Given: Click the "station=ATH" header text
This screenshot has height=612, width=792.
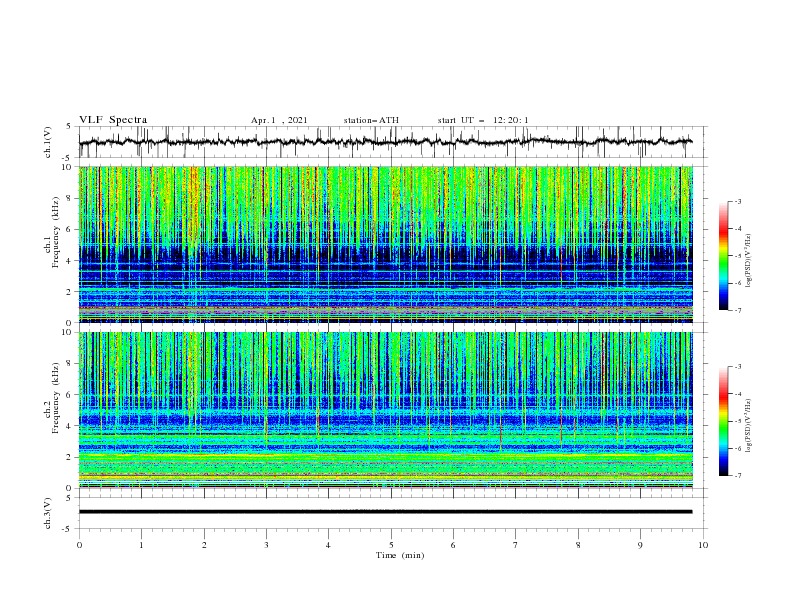Looking at the screenshot, I should [371, 120].
